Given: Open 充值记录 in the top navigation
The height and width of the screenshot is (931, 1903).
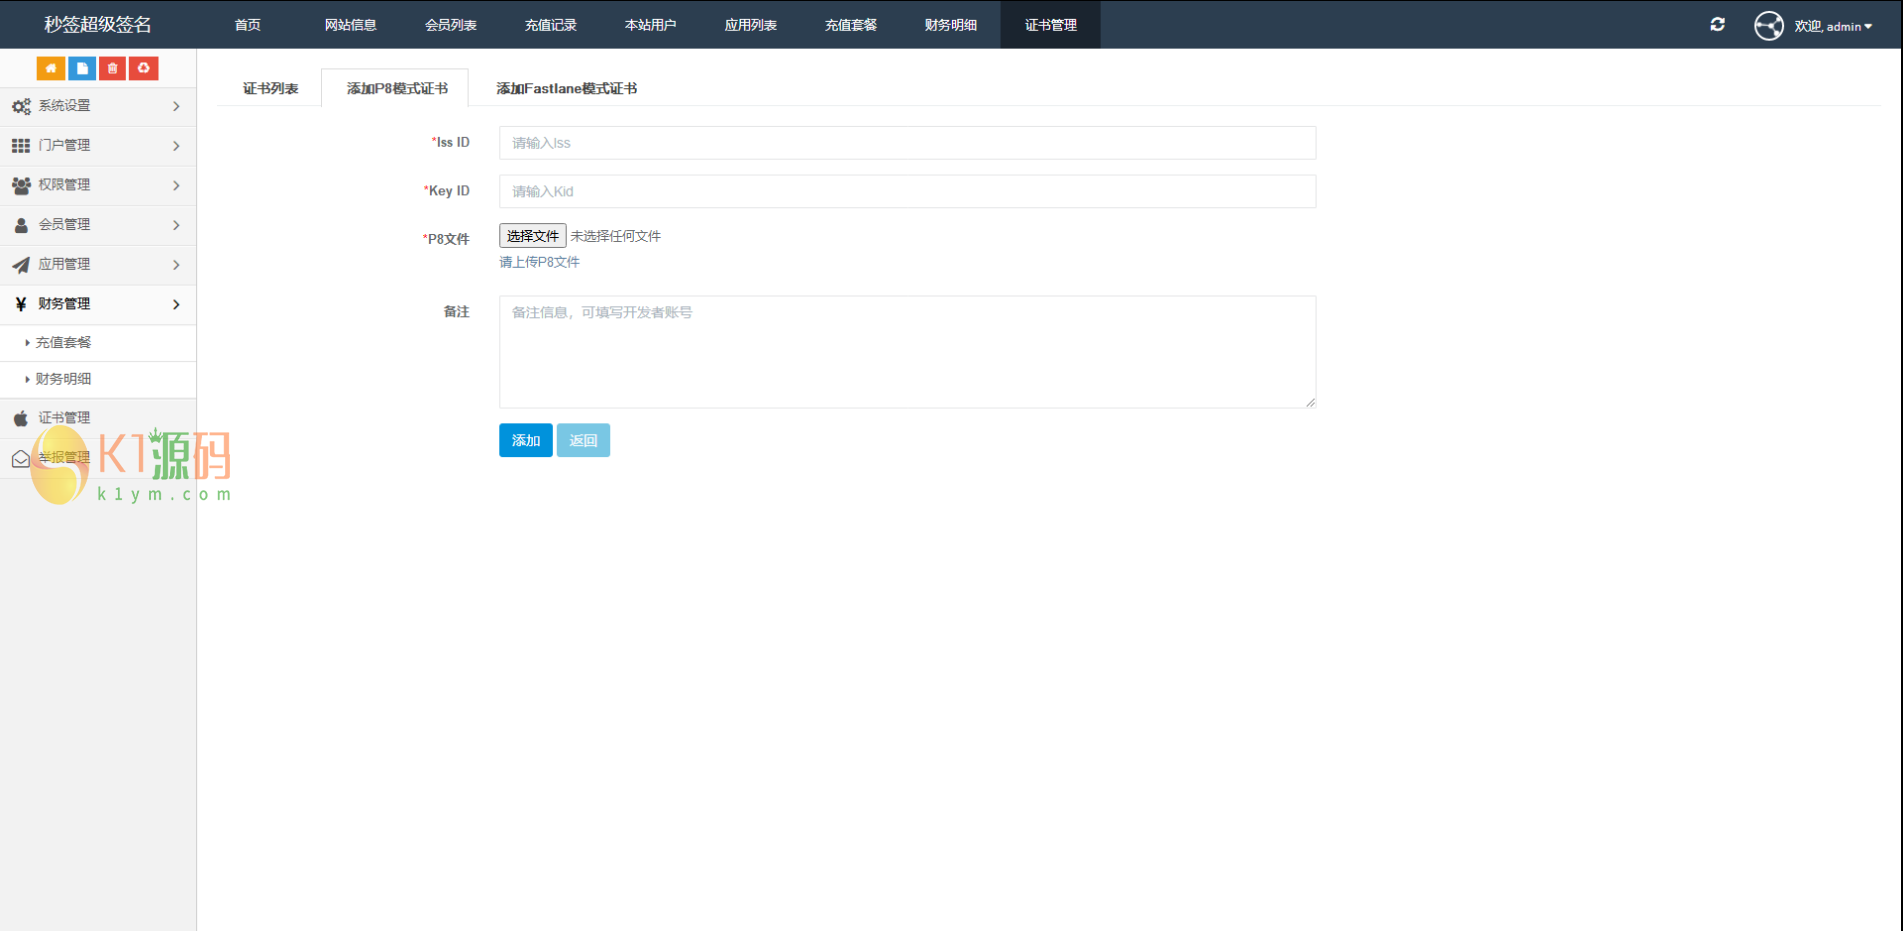Looking at the screenshot, I should point(550,25).
